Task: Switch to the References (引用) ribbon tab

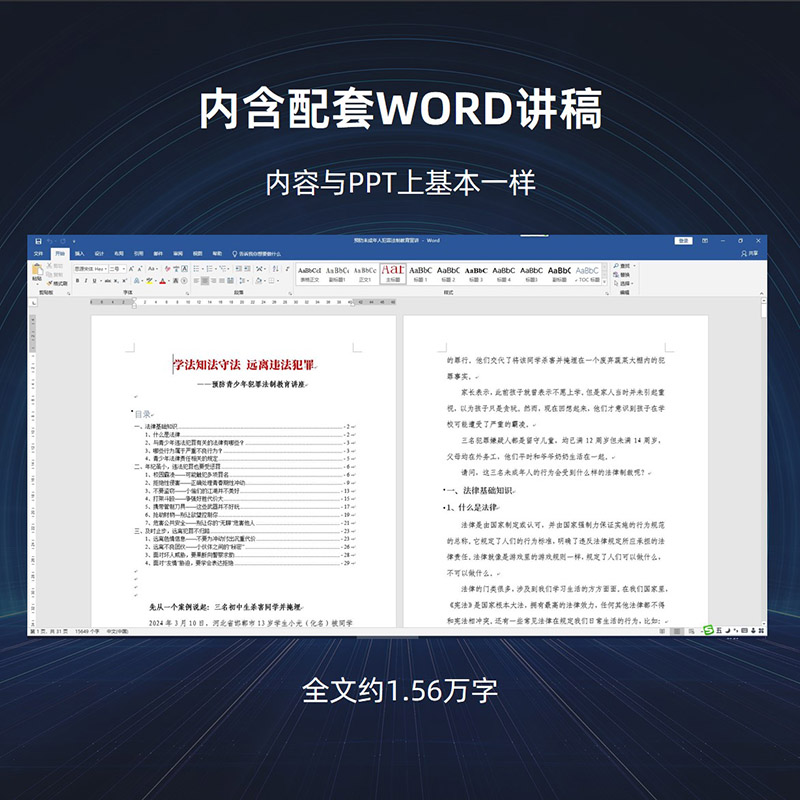Action: [x=139, y=254]
